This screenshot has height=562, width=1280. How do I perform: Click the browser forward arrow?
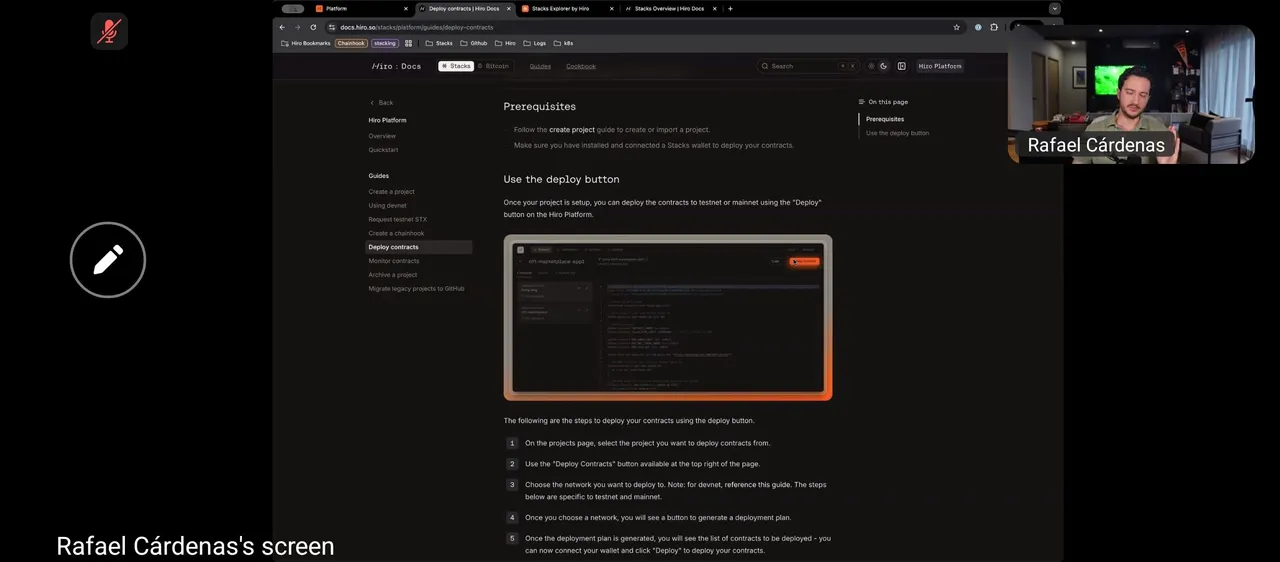click(x=297, y=27)
